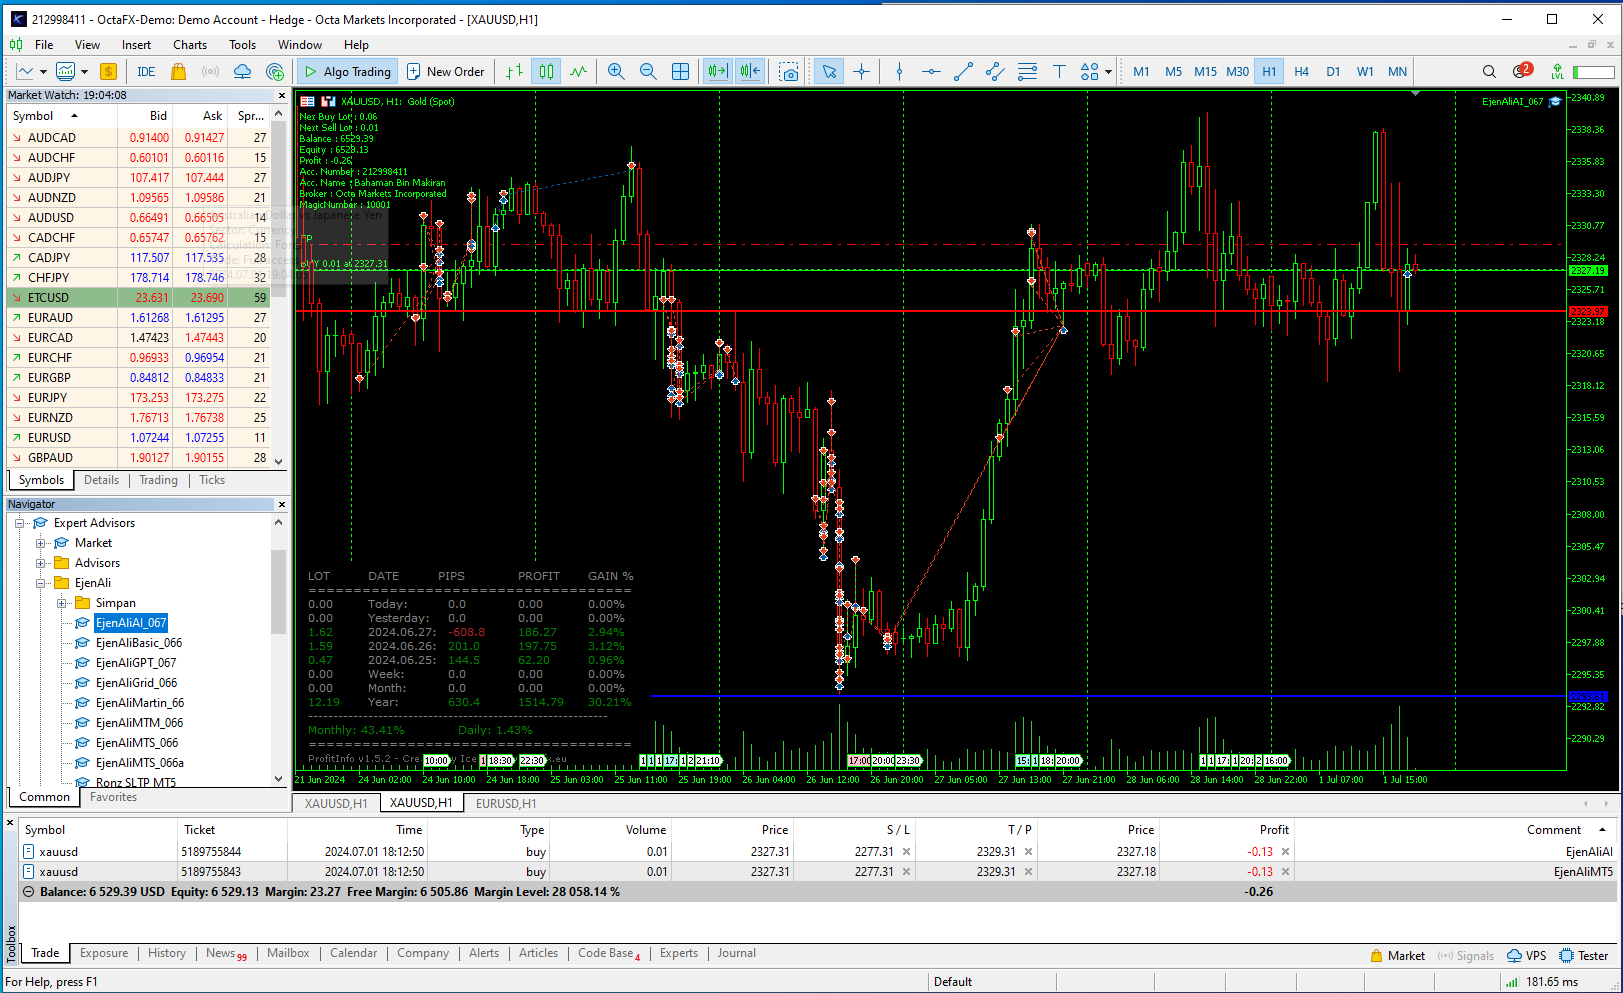Select the line chart display mode
Viewport: 1623px width, 993px height.
click(578, 71)
